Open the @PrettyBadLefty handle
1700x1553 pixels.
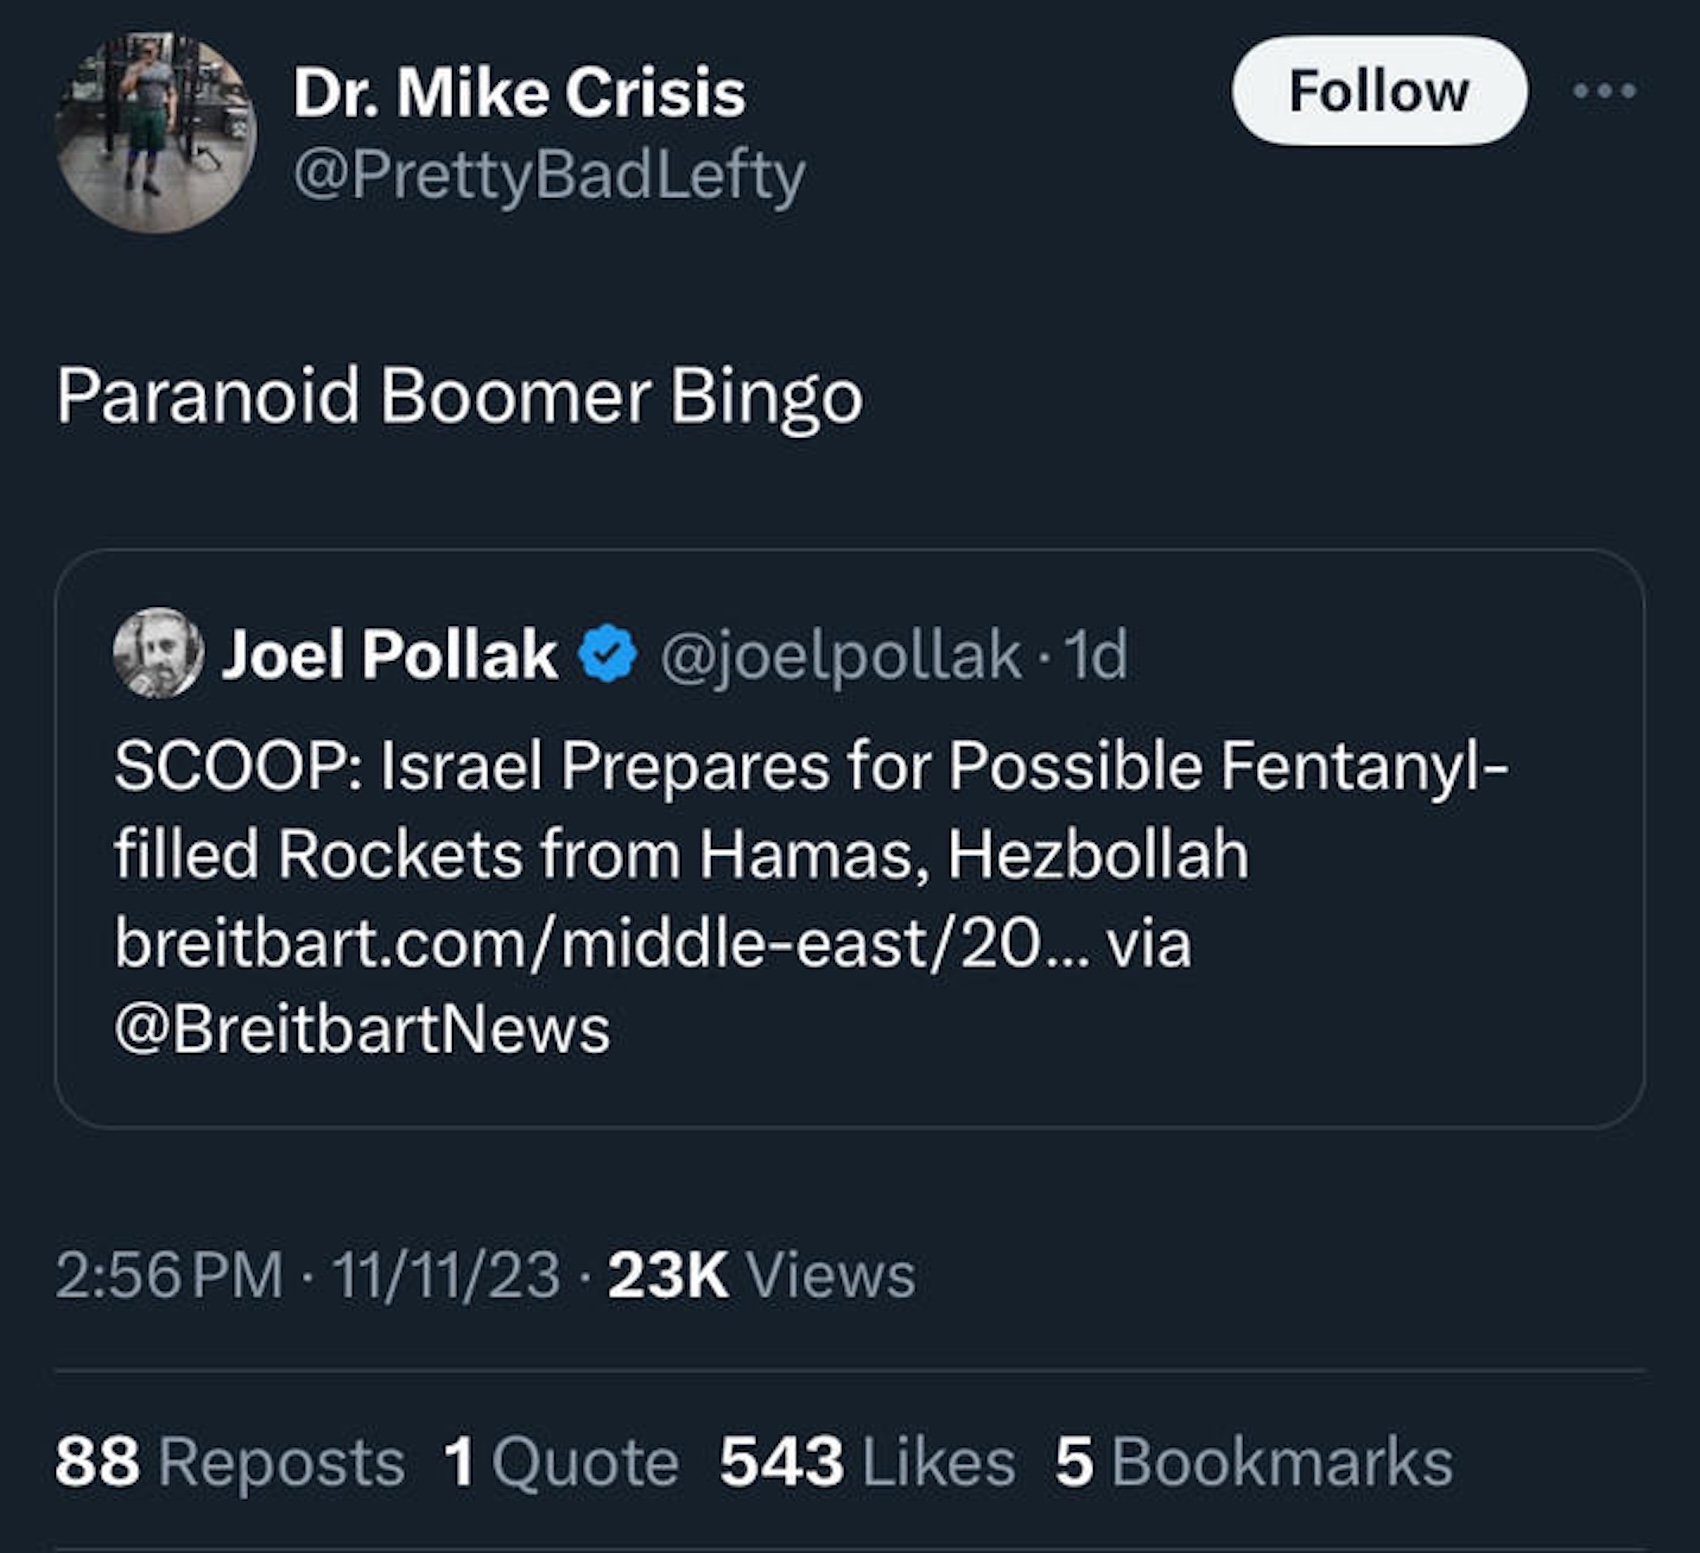click(549, 176)
